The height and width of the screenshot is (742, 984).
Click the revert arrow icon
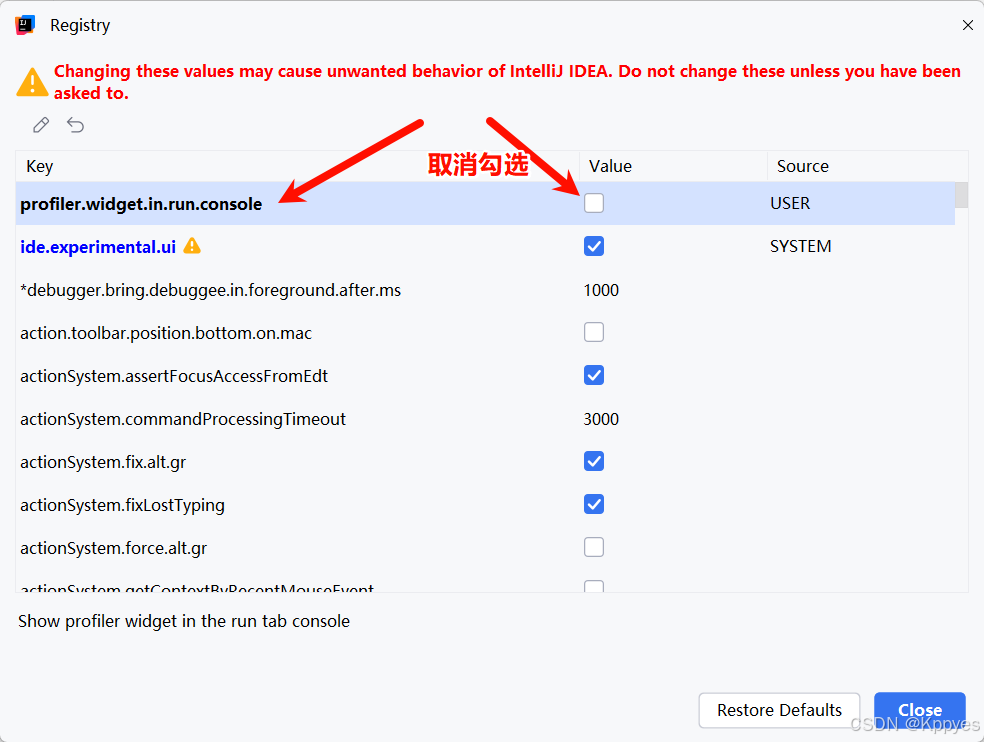click(75, 125)
